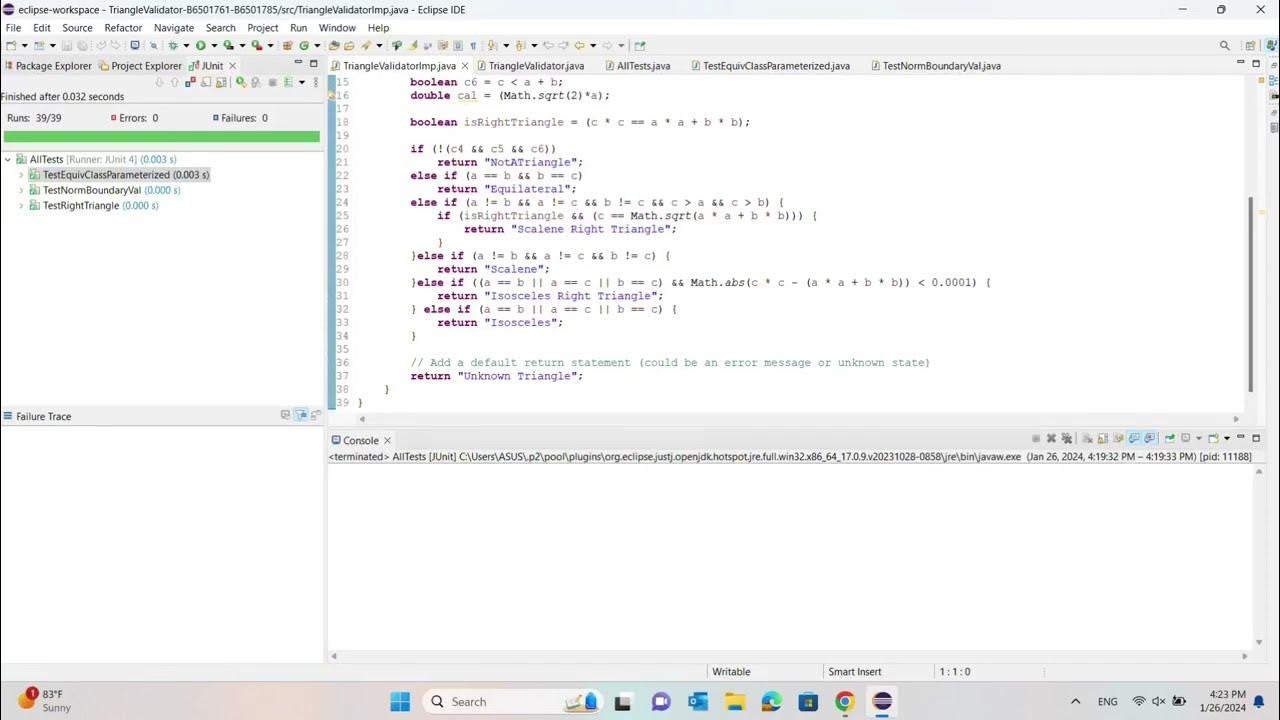1280x720 pixels.
Task: Open the Window menu
Action: pyautogui.click(x=337, y=28)
